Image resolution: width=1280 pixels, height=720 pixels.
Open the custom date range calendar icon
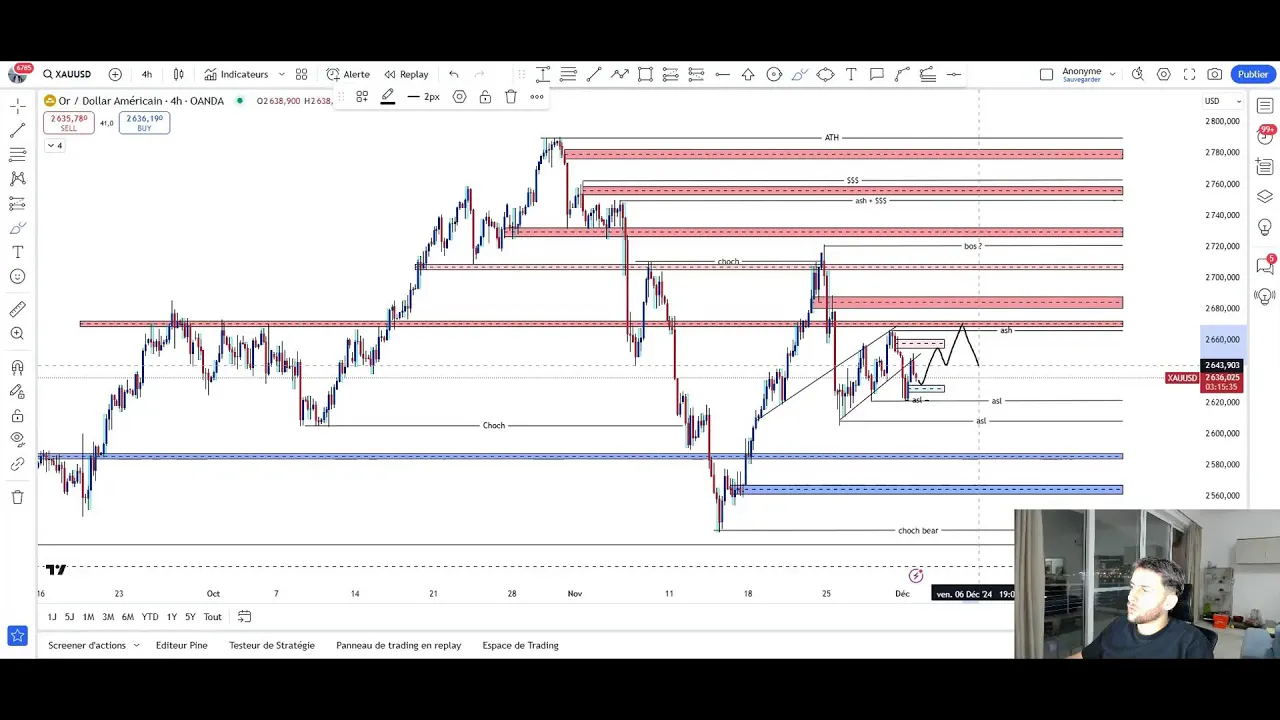coord(244,617)
